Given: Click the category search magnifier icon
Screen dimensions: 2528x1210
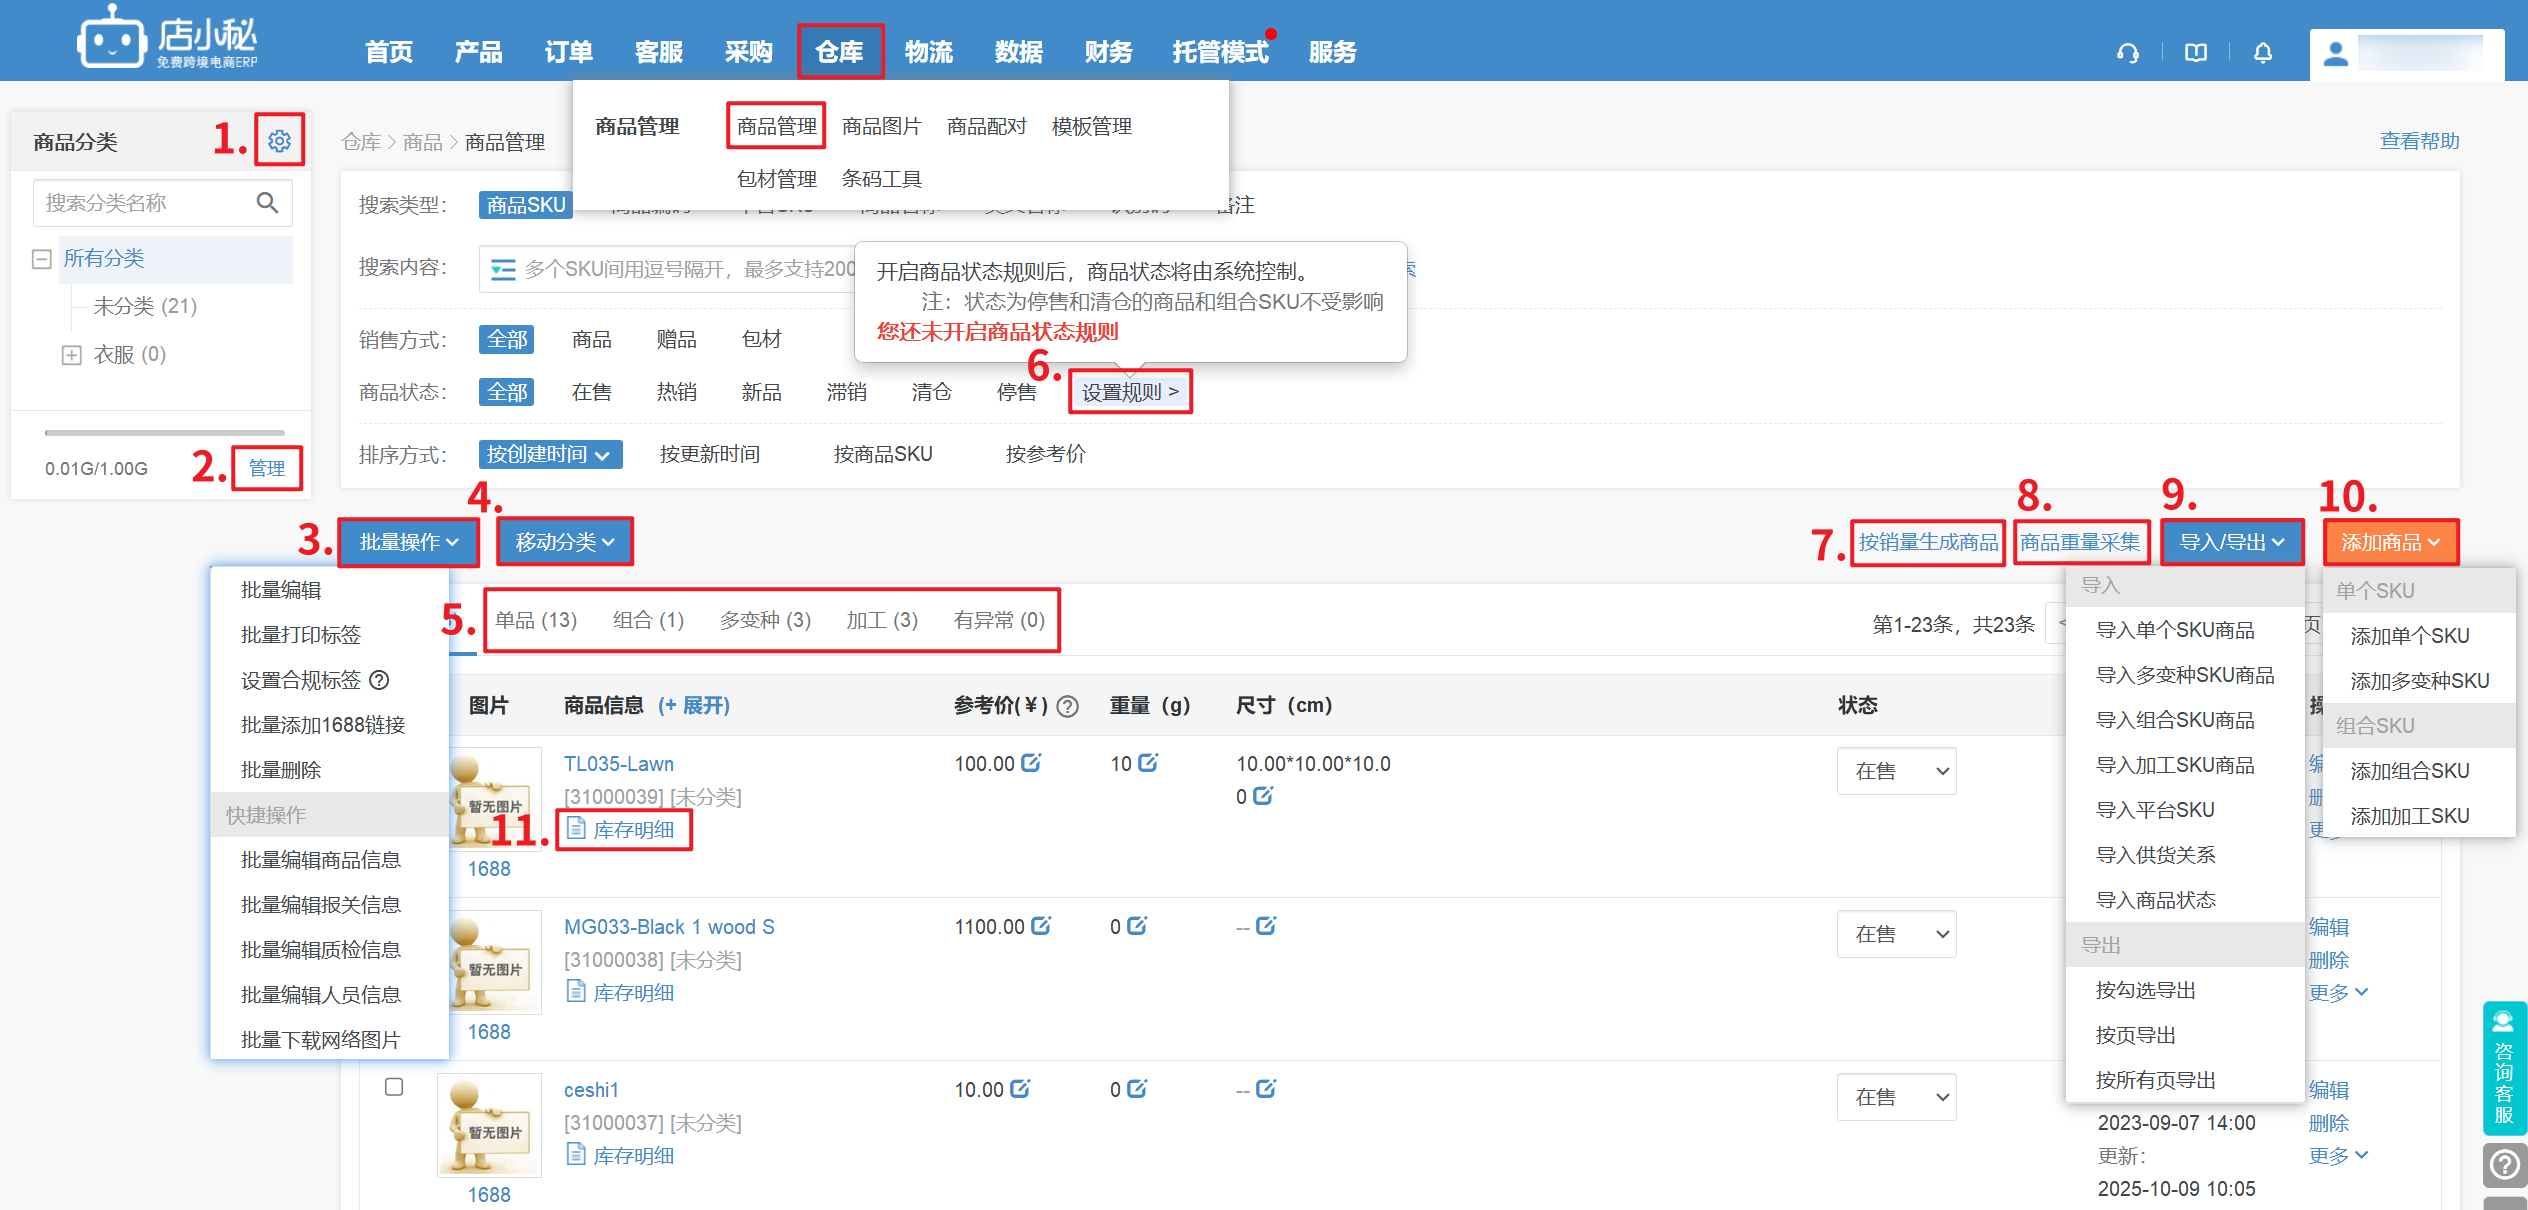Looking at the screenshot, I should [x=267, y=203].
